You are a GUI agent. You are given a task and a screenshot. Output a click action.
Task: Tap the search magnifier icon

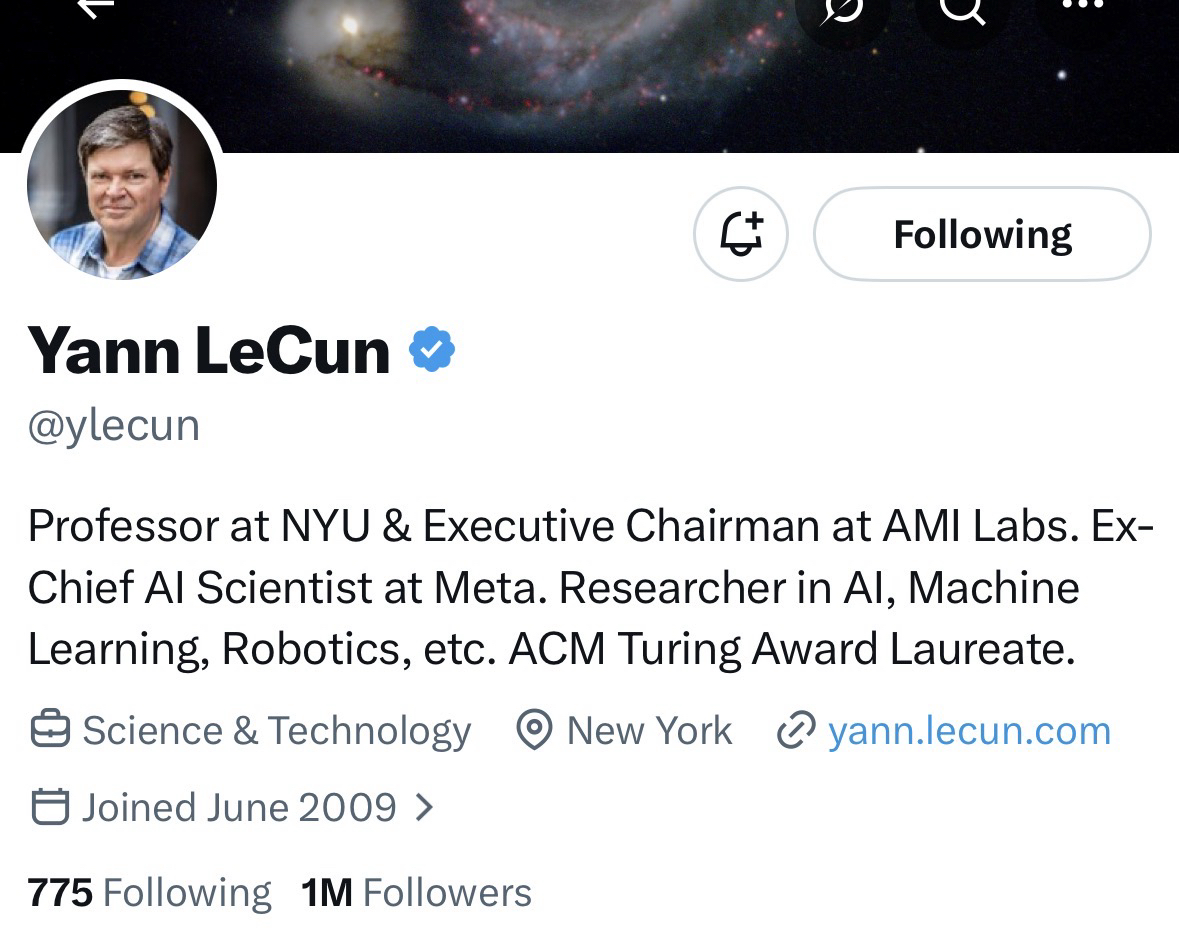(963, 10)
